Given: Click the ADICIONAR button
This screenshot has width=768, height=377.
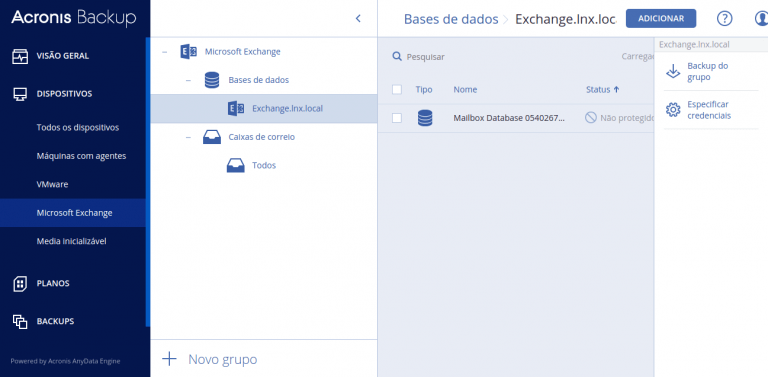Looking at the screenshot, I should (661, 19).
